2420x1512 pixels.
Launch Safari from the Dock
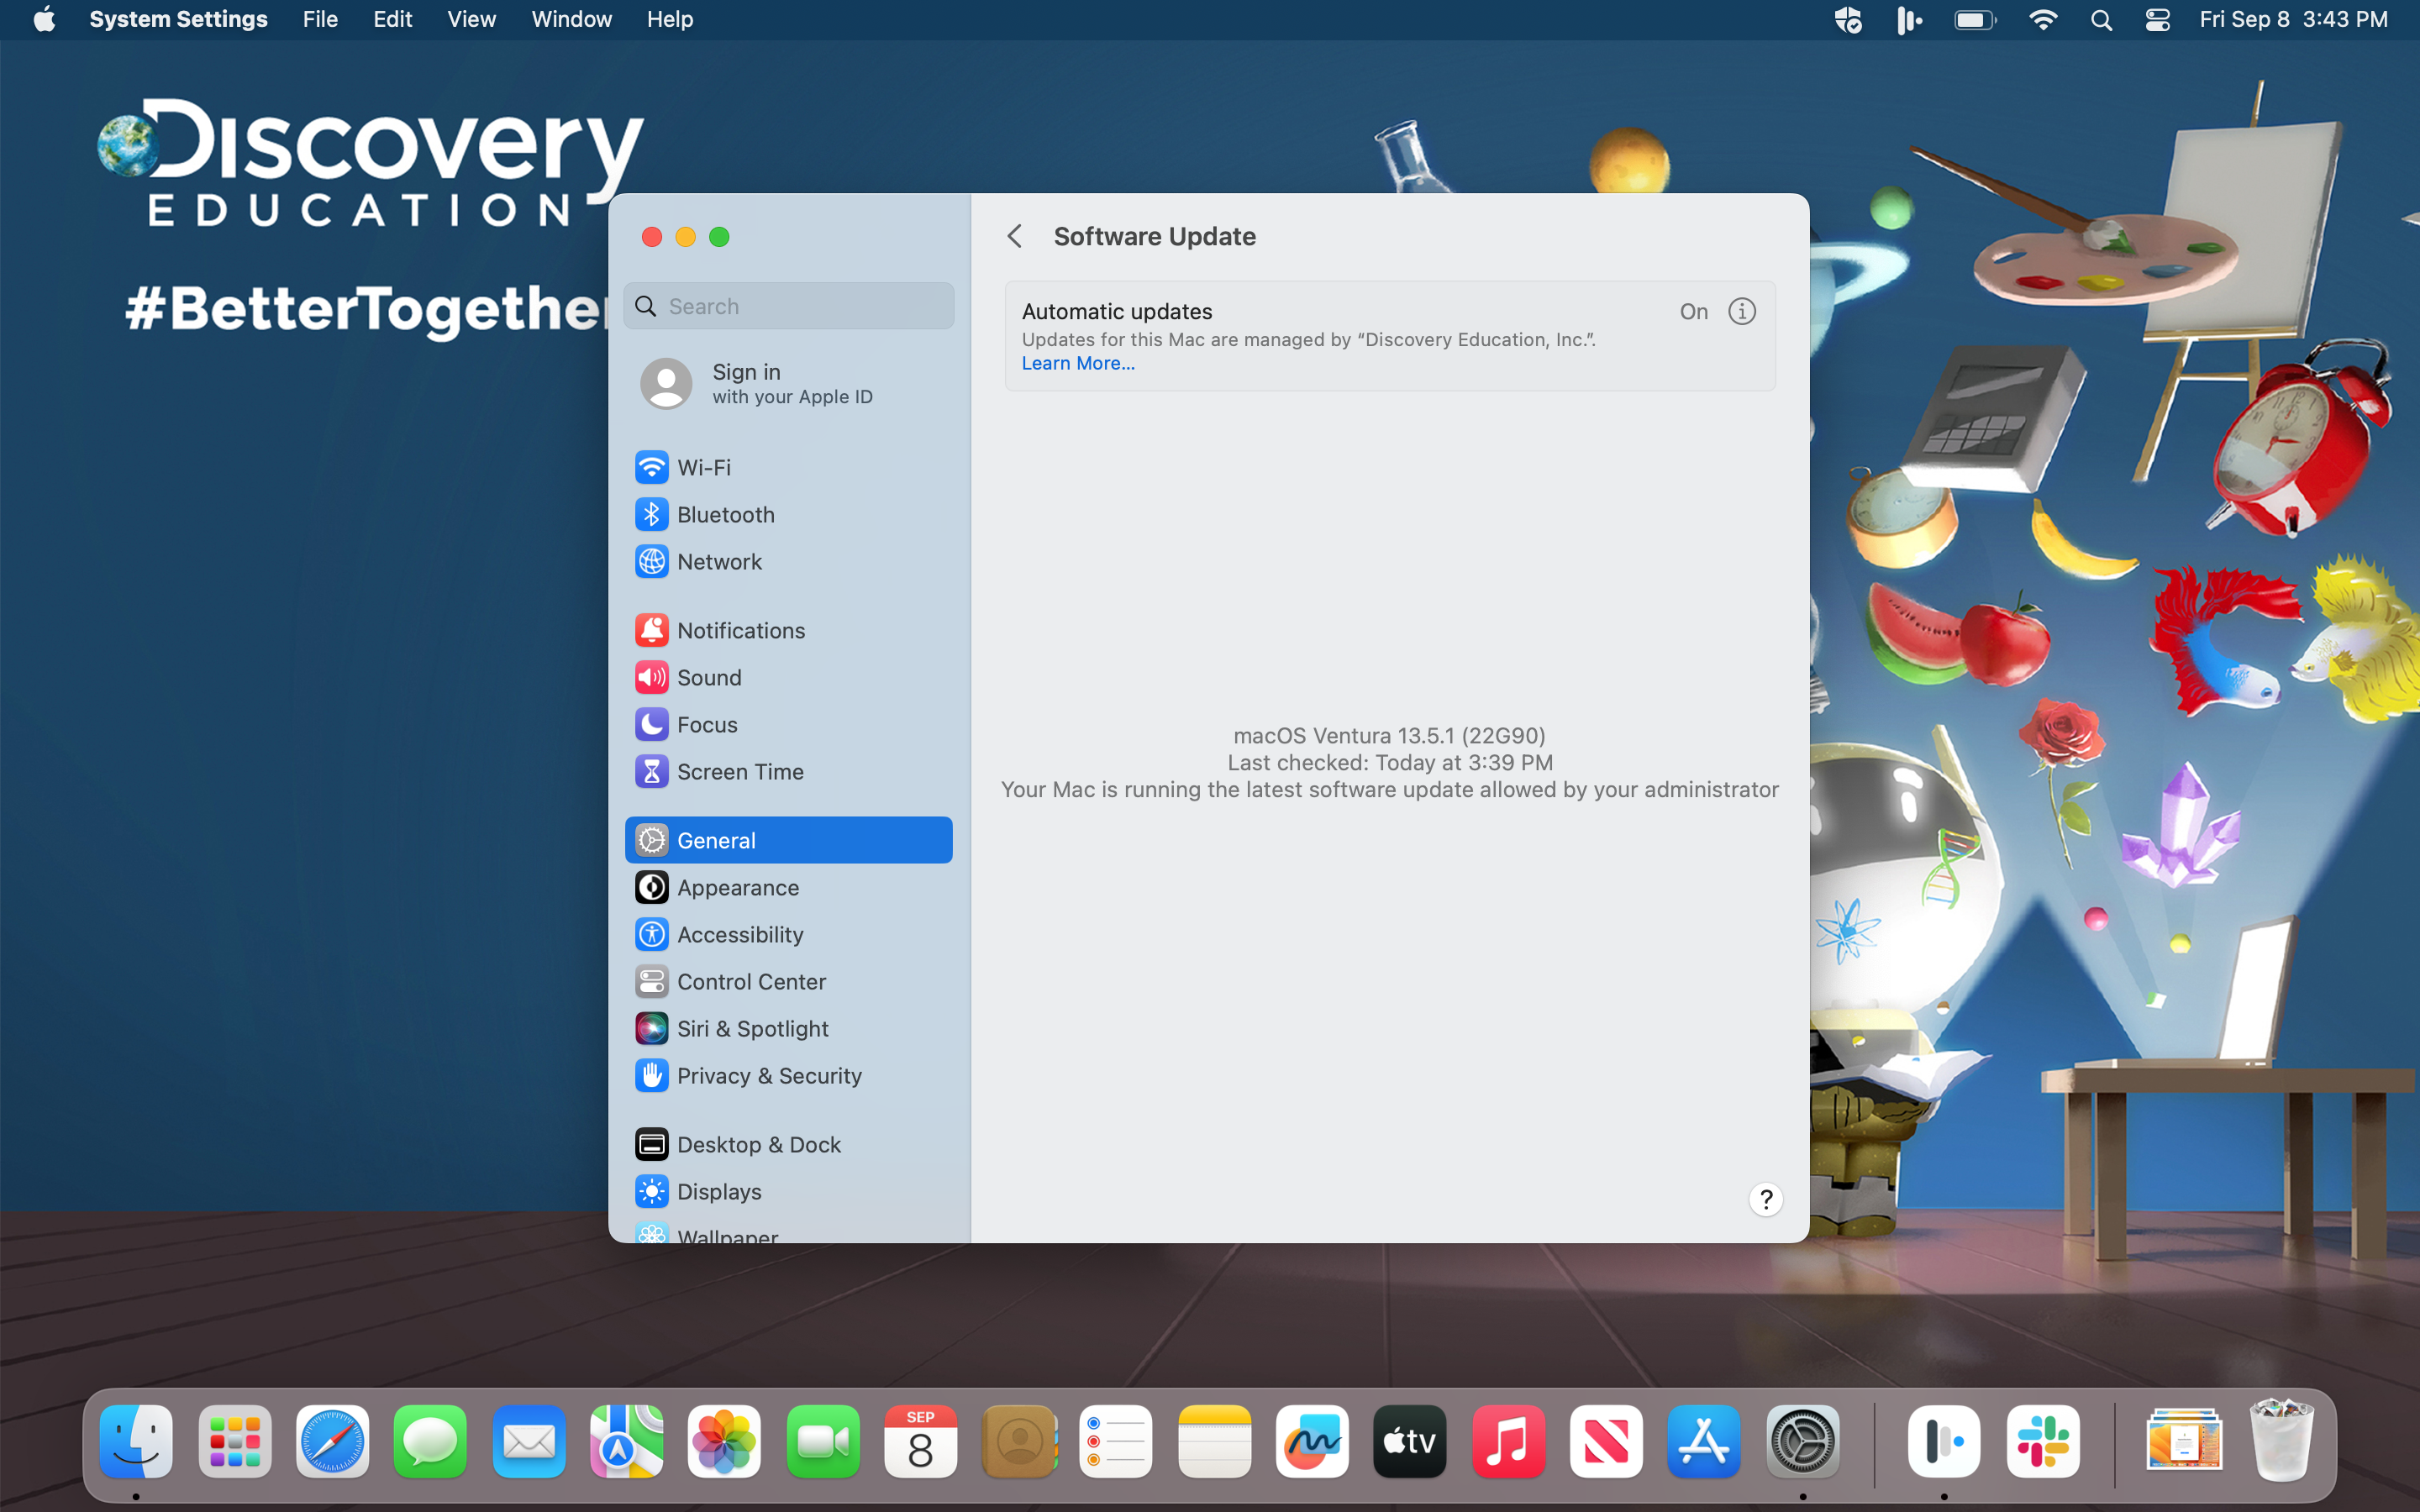pos(333,1441)
